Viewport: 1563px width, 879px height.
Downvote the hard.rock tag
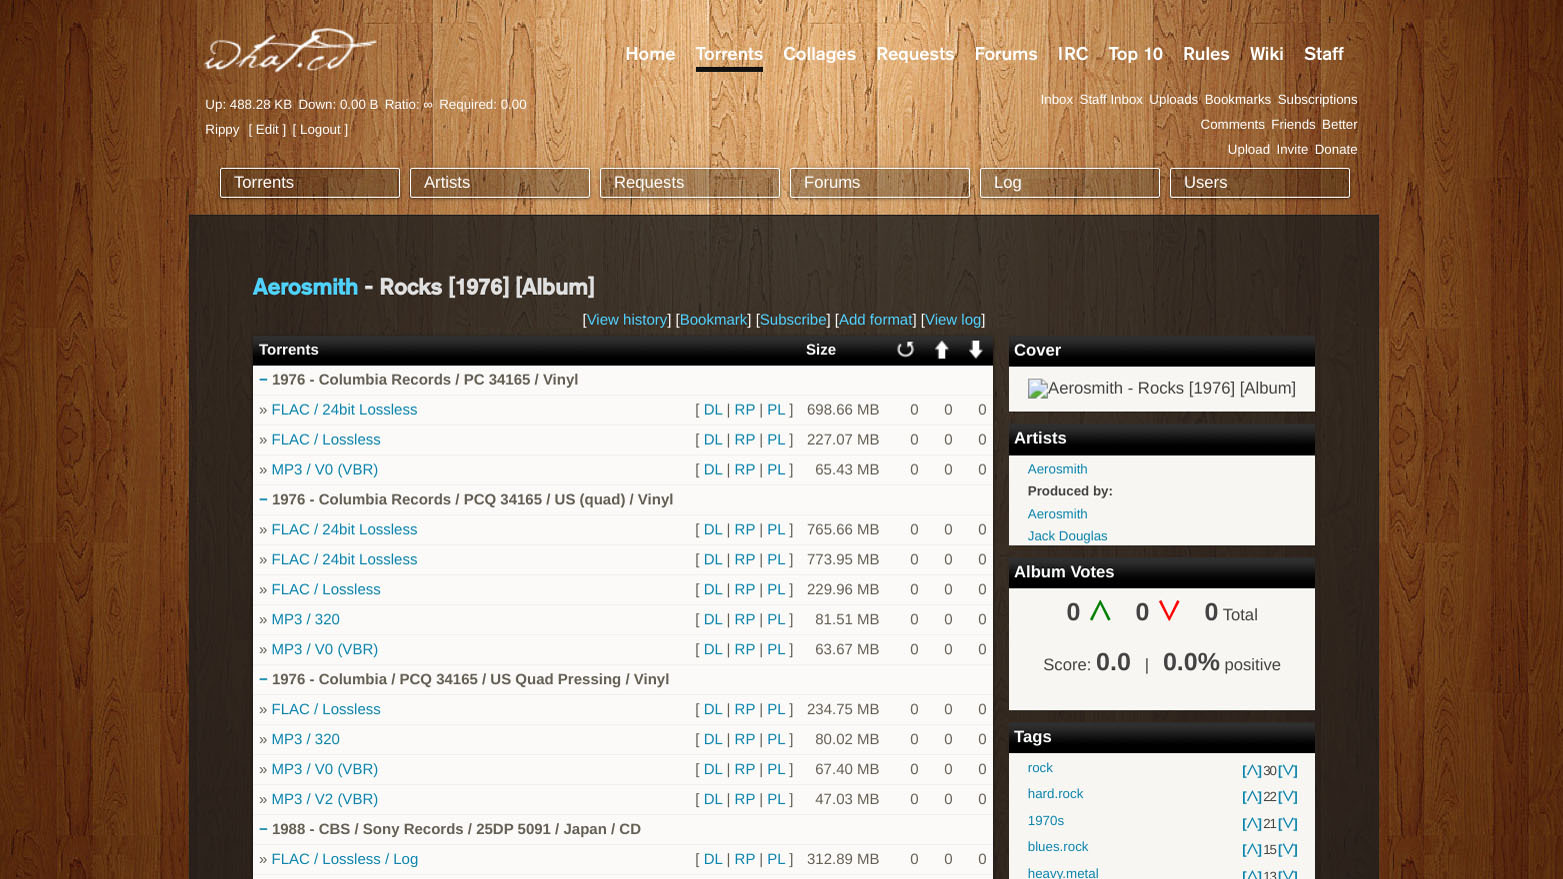[1288, 797]
